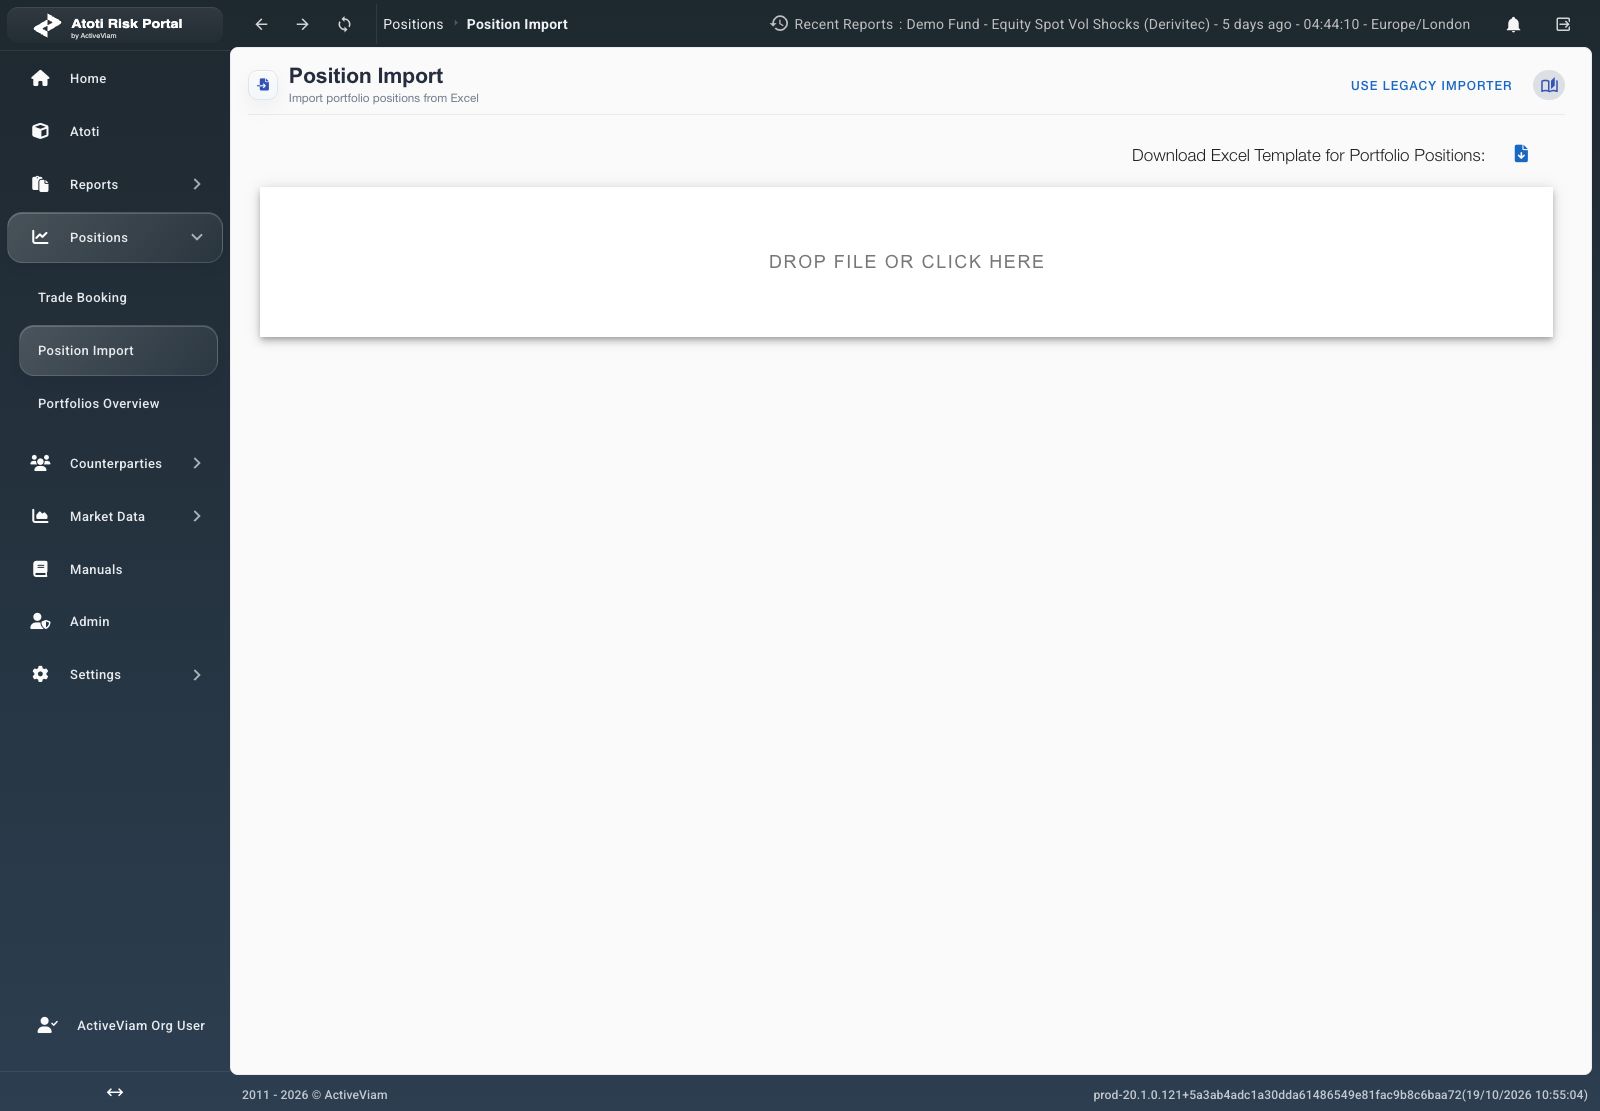Click the Drop File or Click Here area
This screenshot has width=1600, height=1111.
click(906, 262)
